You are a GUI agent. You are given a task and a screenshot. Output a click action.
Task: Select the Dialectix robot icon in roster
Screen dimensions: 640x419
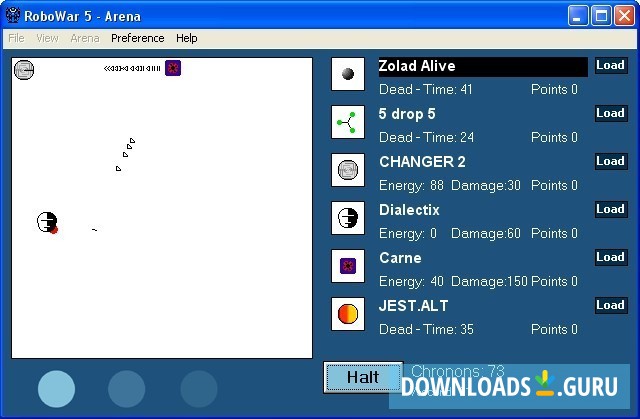348,218
